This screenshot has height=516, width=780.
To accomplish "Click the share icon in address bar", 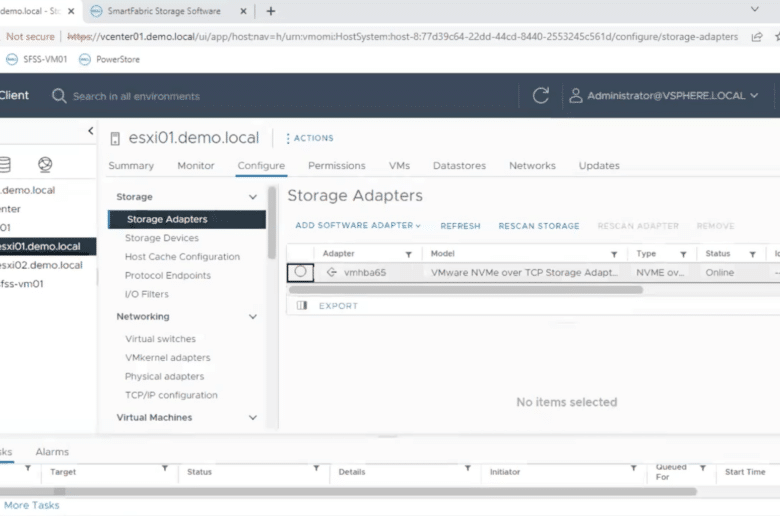I will click(757, 37).
